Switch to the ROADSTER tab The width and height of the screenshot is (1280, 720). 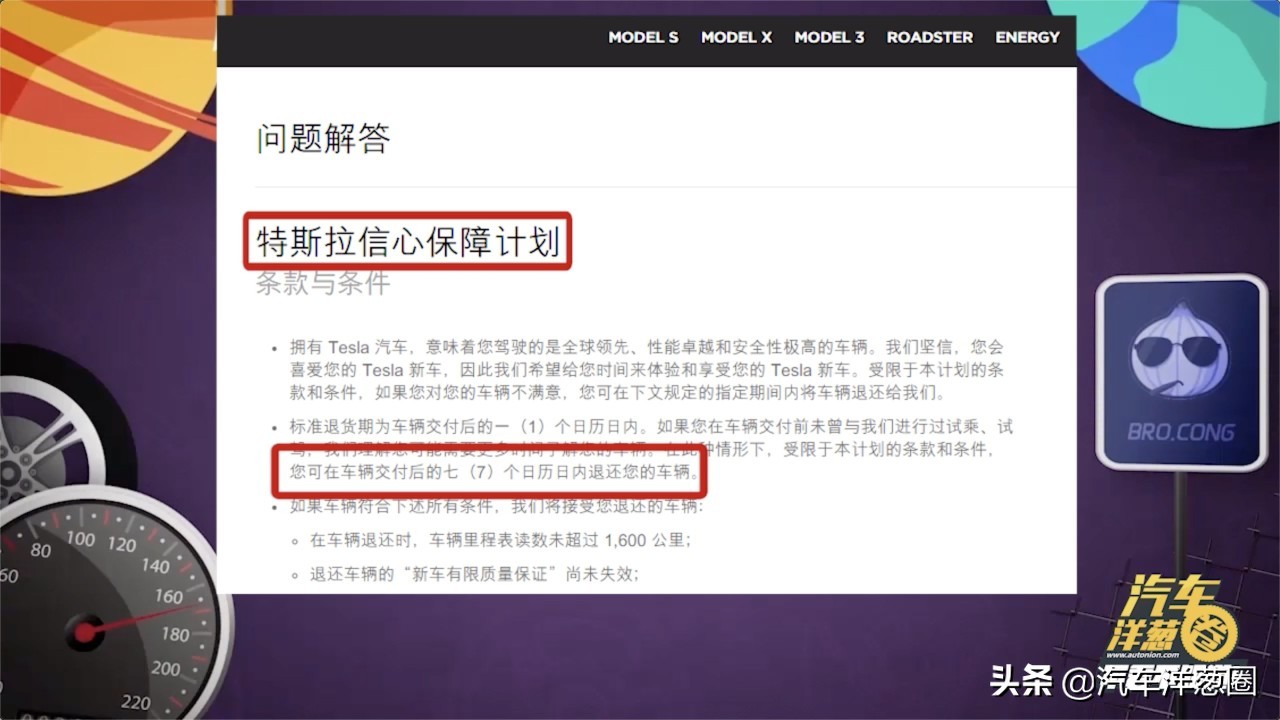(929, 37)
